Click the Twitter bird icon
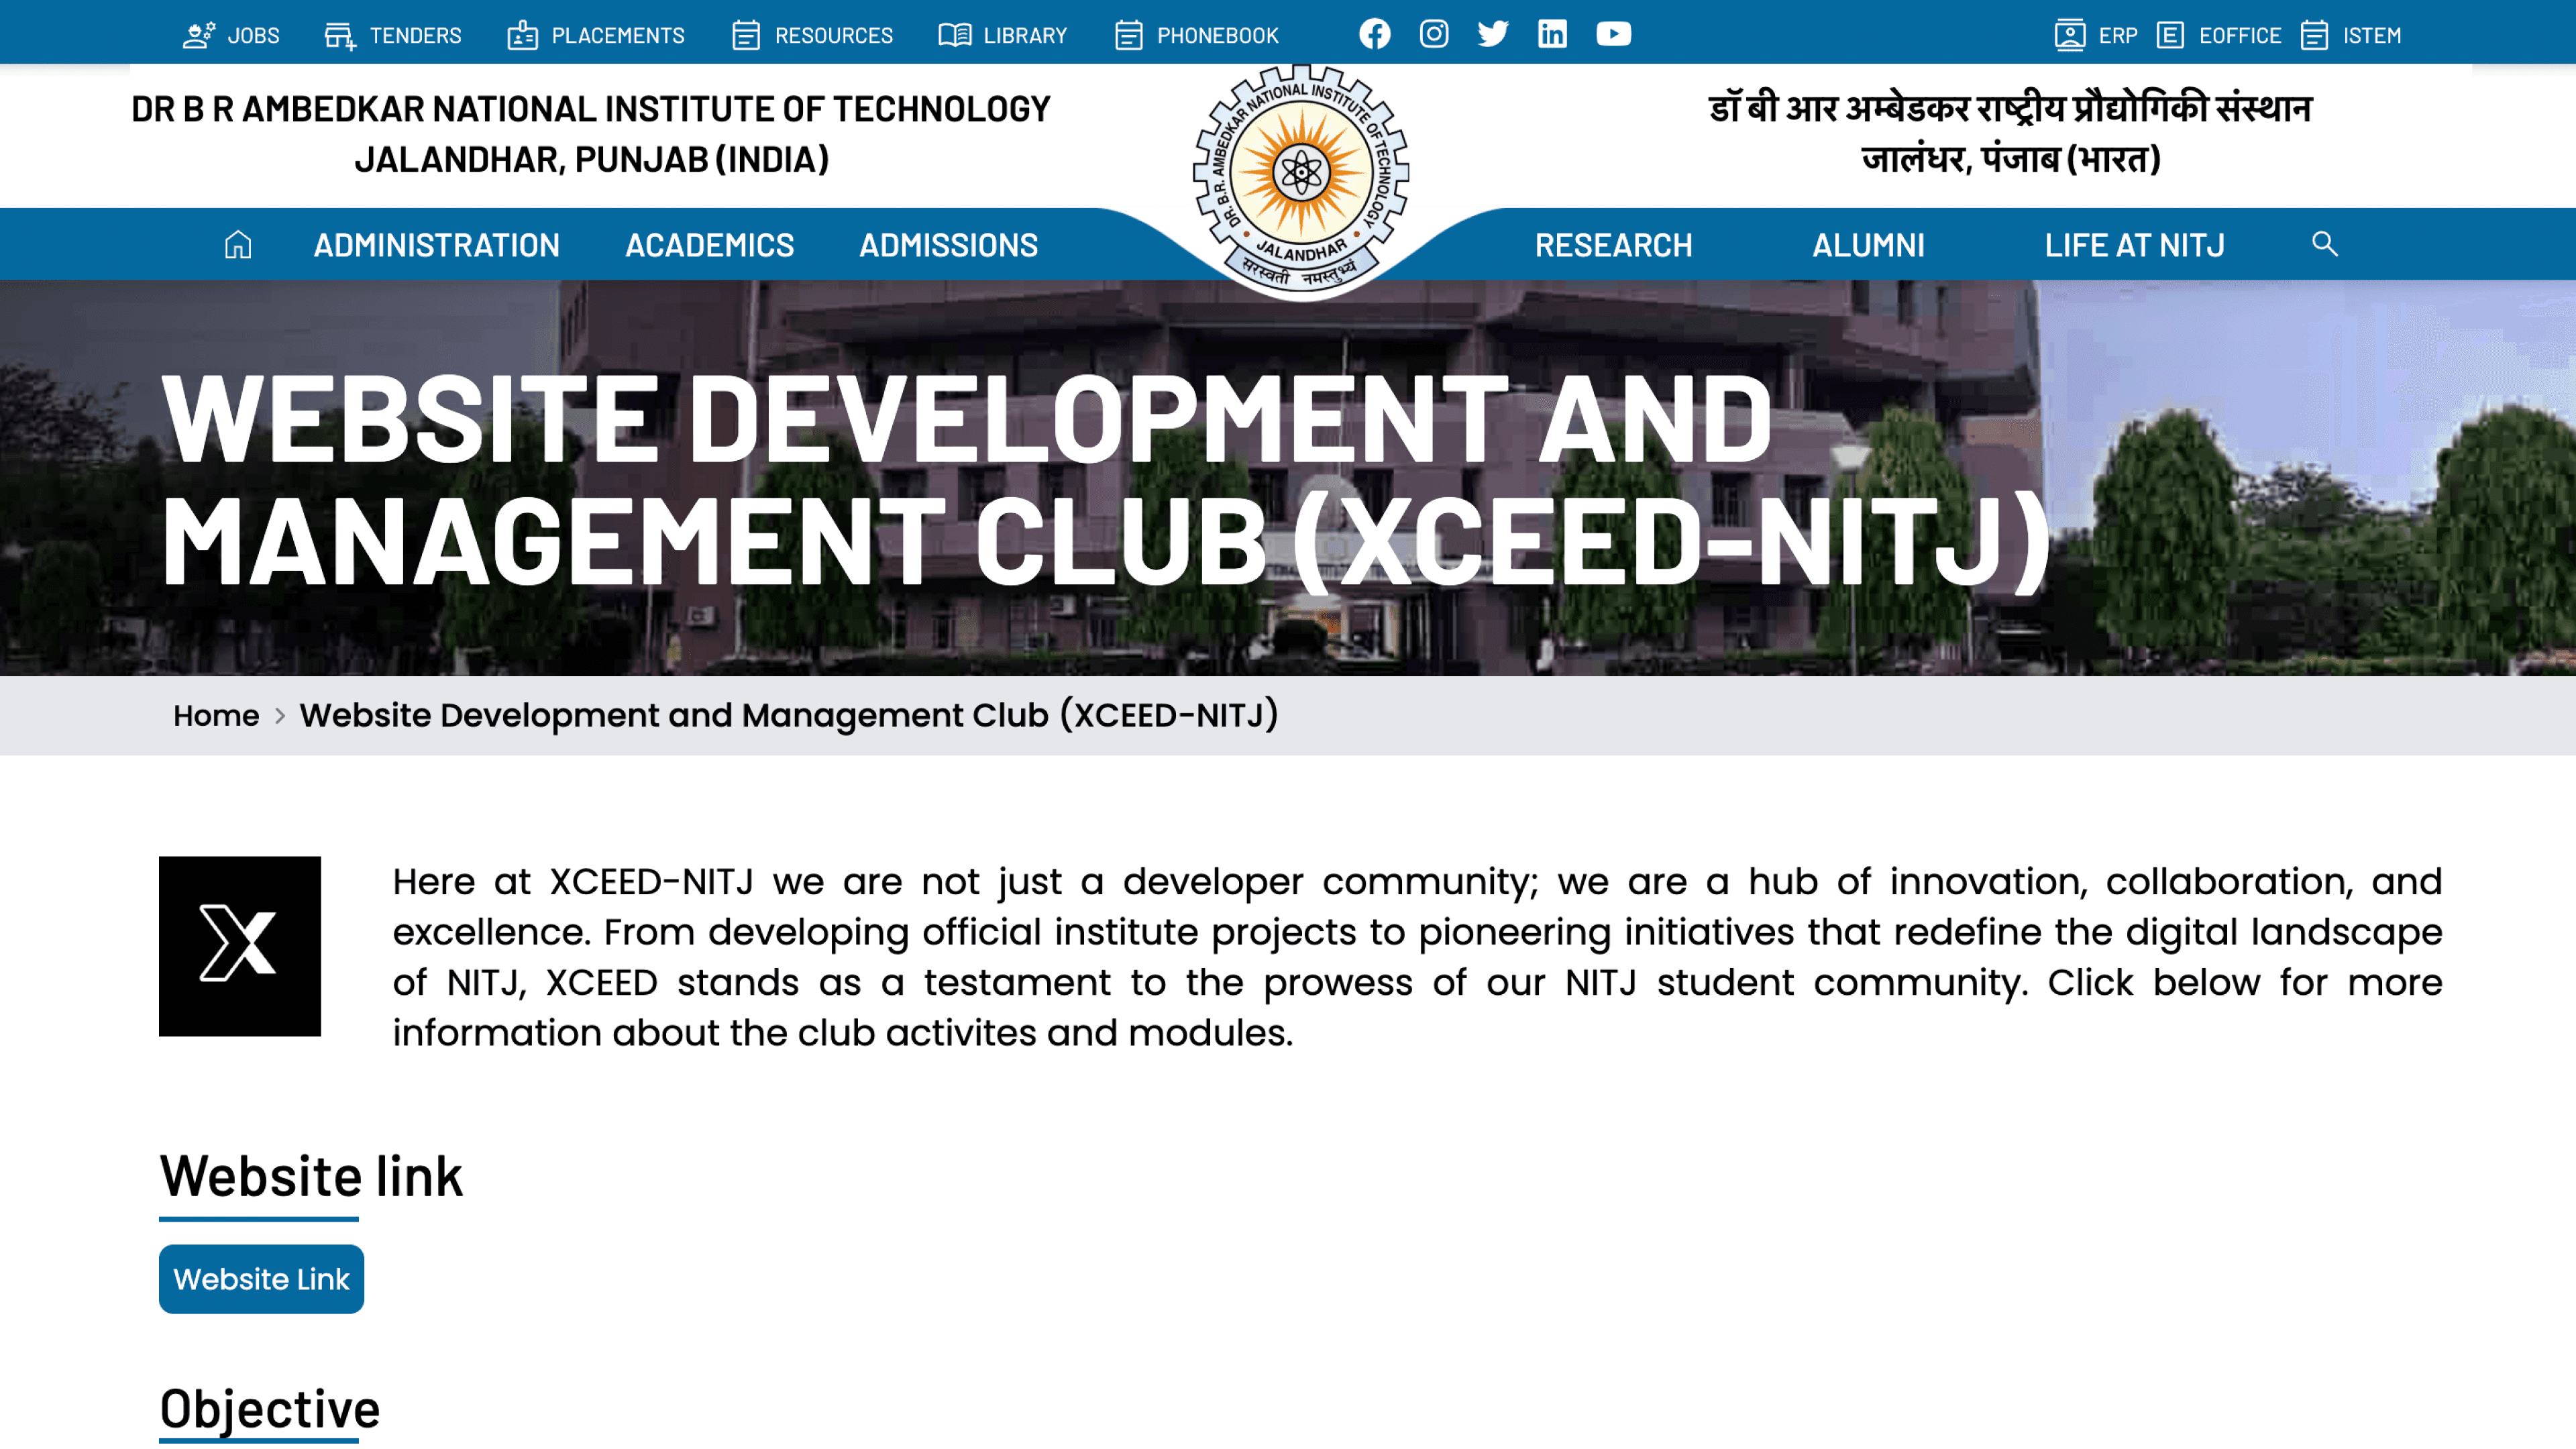This screenshot has height=1449, width=2576. [1492, 33]
